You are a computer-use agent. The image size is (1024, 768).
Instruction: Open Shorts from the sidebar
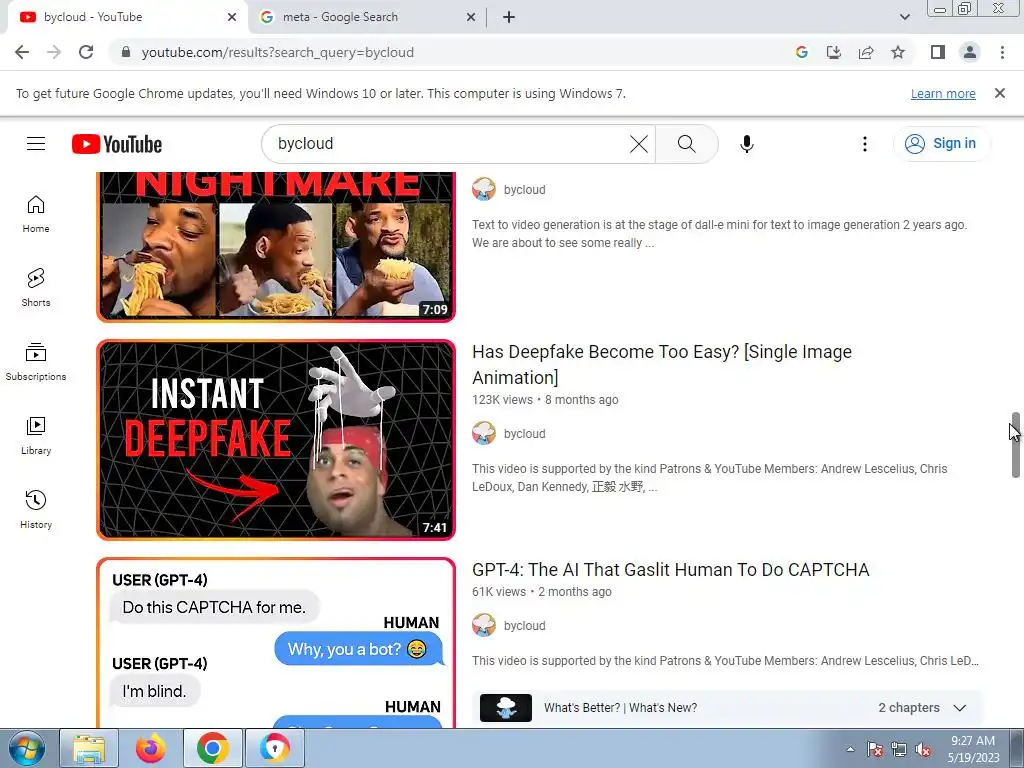tap(36, 287)
